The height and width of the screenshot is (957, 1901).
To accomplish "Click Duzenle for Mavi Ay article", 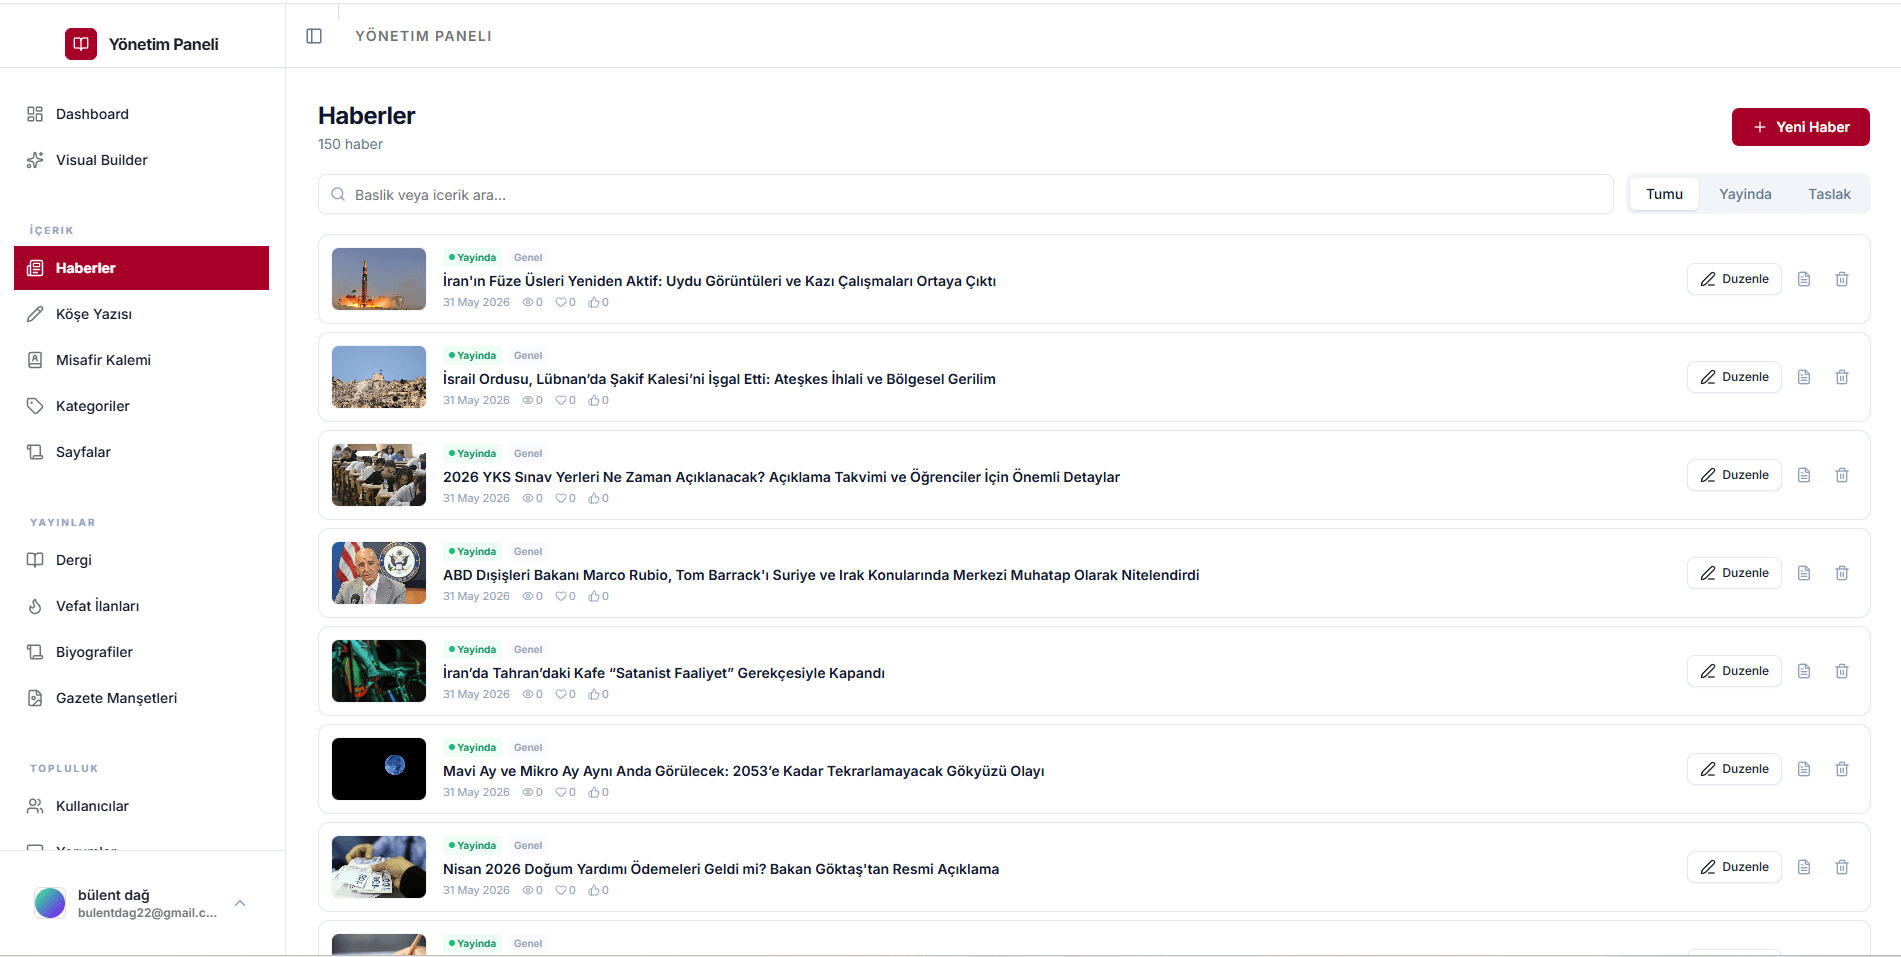I will pos(1735,769).
